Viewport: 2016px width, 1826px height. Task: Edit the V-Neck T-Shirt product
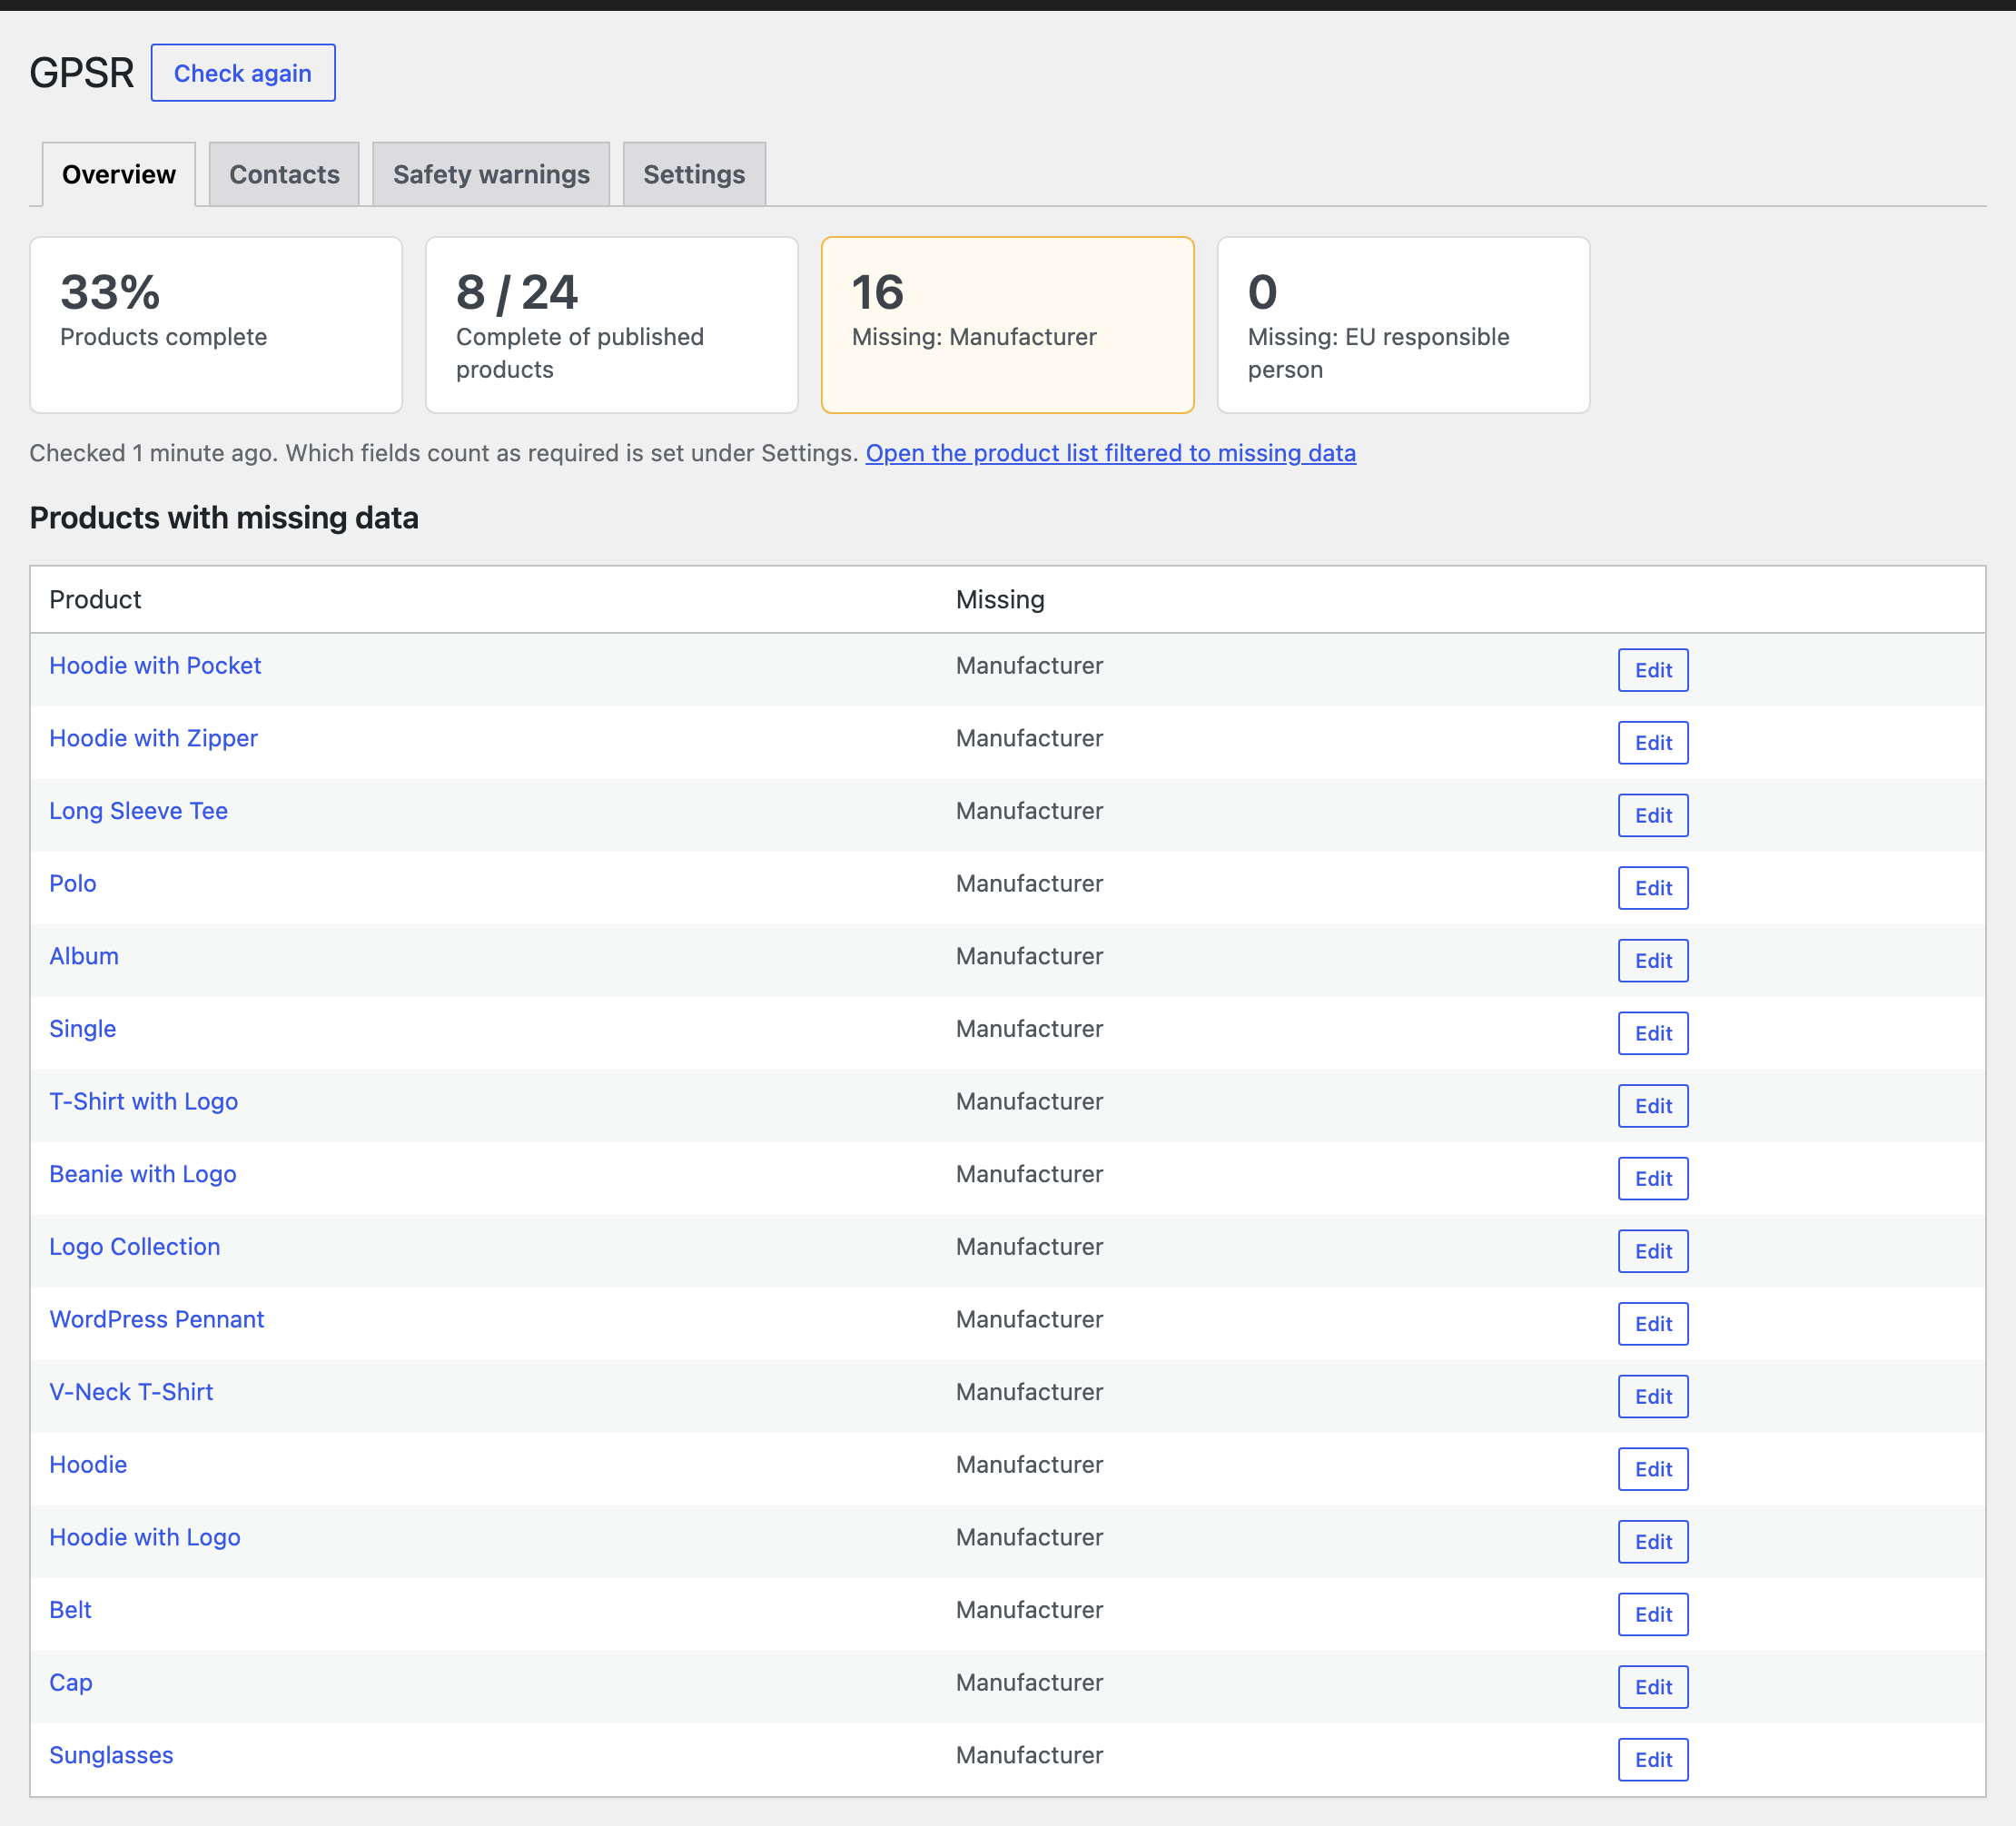point(1654,1397)
